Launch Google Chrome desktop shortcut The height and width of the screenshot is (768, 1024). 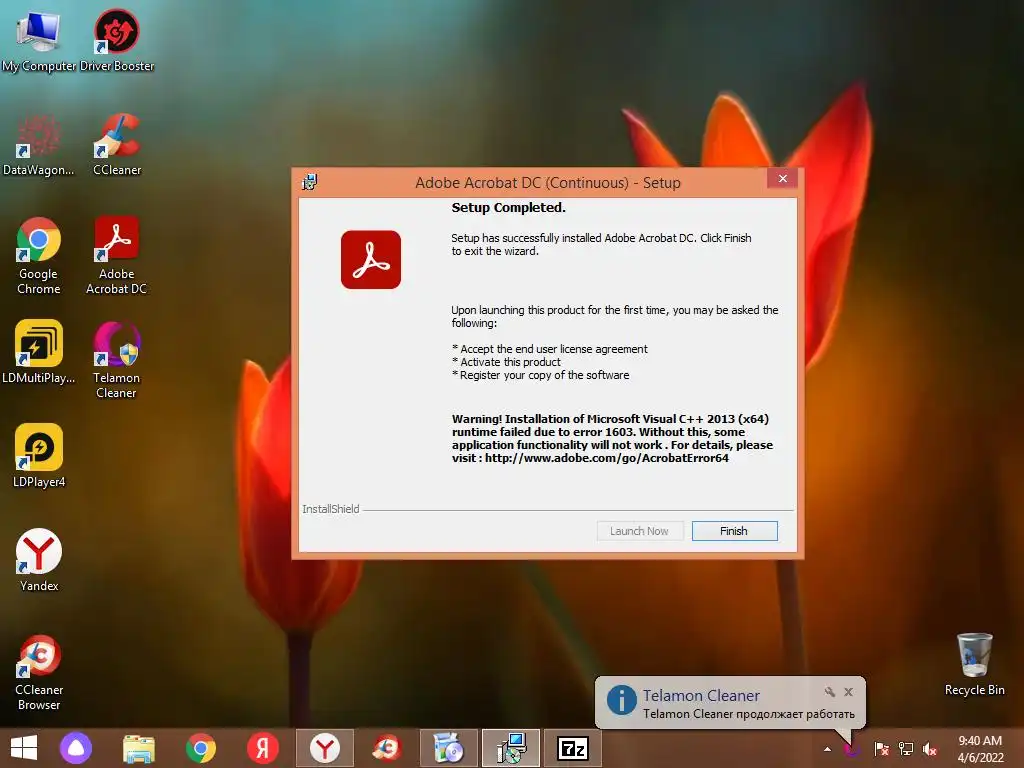pyautogui.click(x=39, y=256)
